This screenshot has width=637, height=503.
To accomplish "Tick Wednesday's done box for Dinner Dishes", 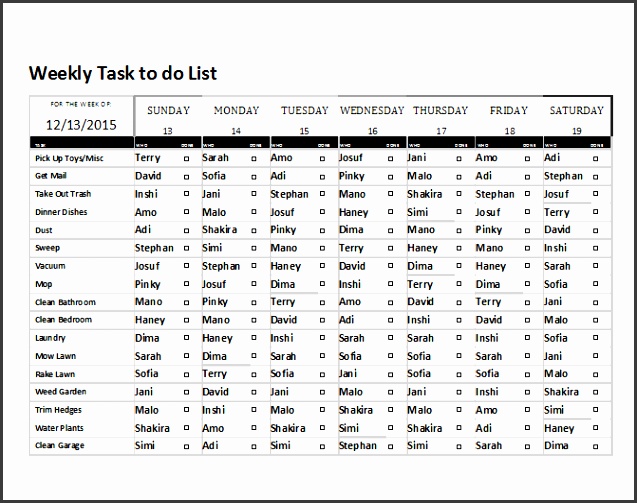I will (x=390, y=212).
